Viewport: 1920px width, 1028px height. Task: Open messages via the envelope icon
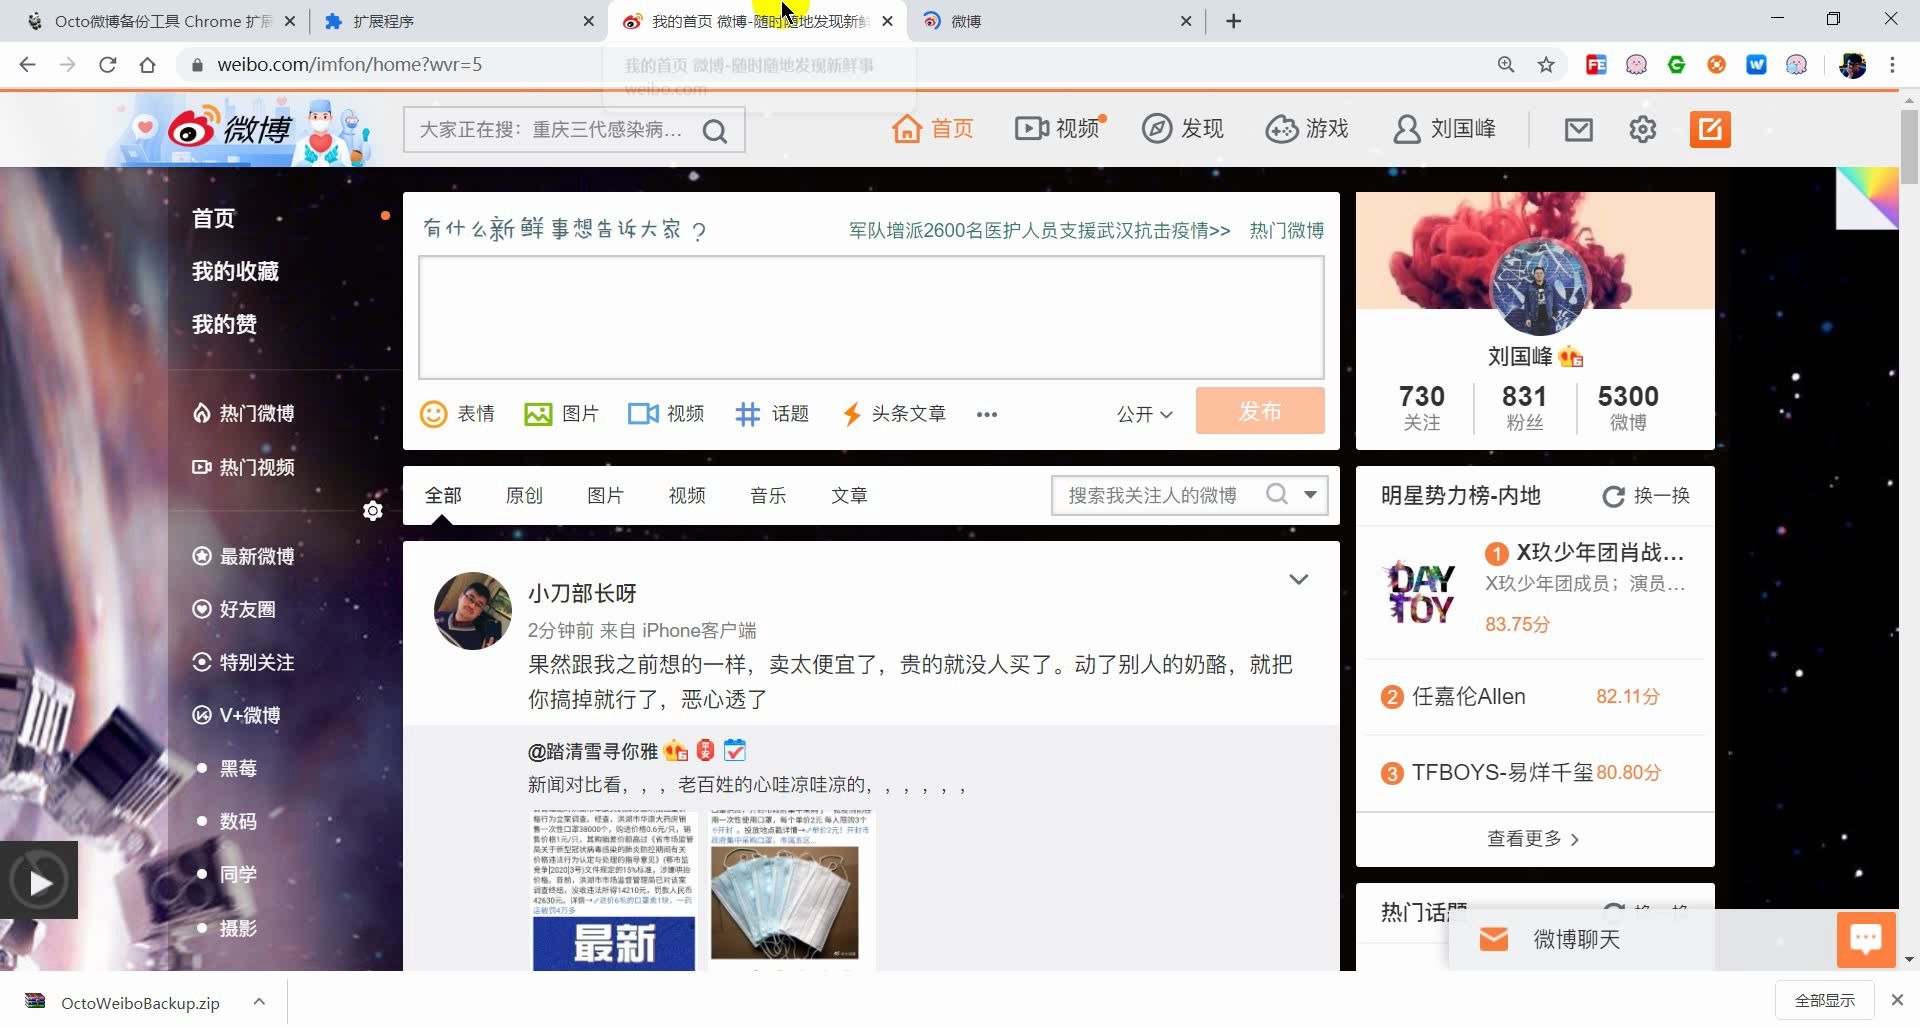[1578, 129]
